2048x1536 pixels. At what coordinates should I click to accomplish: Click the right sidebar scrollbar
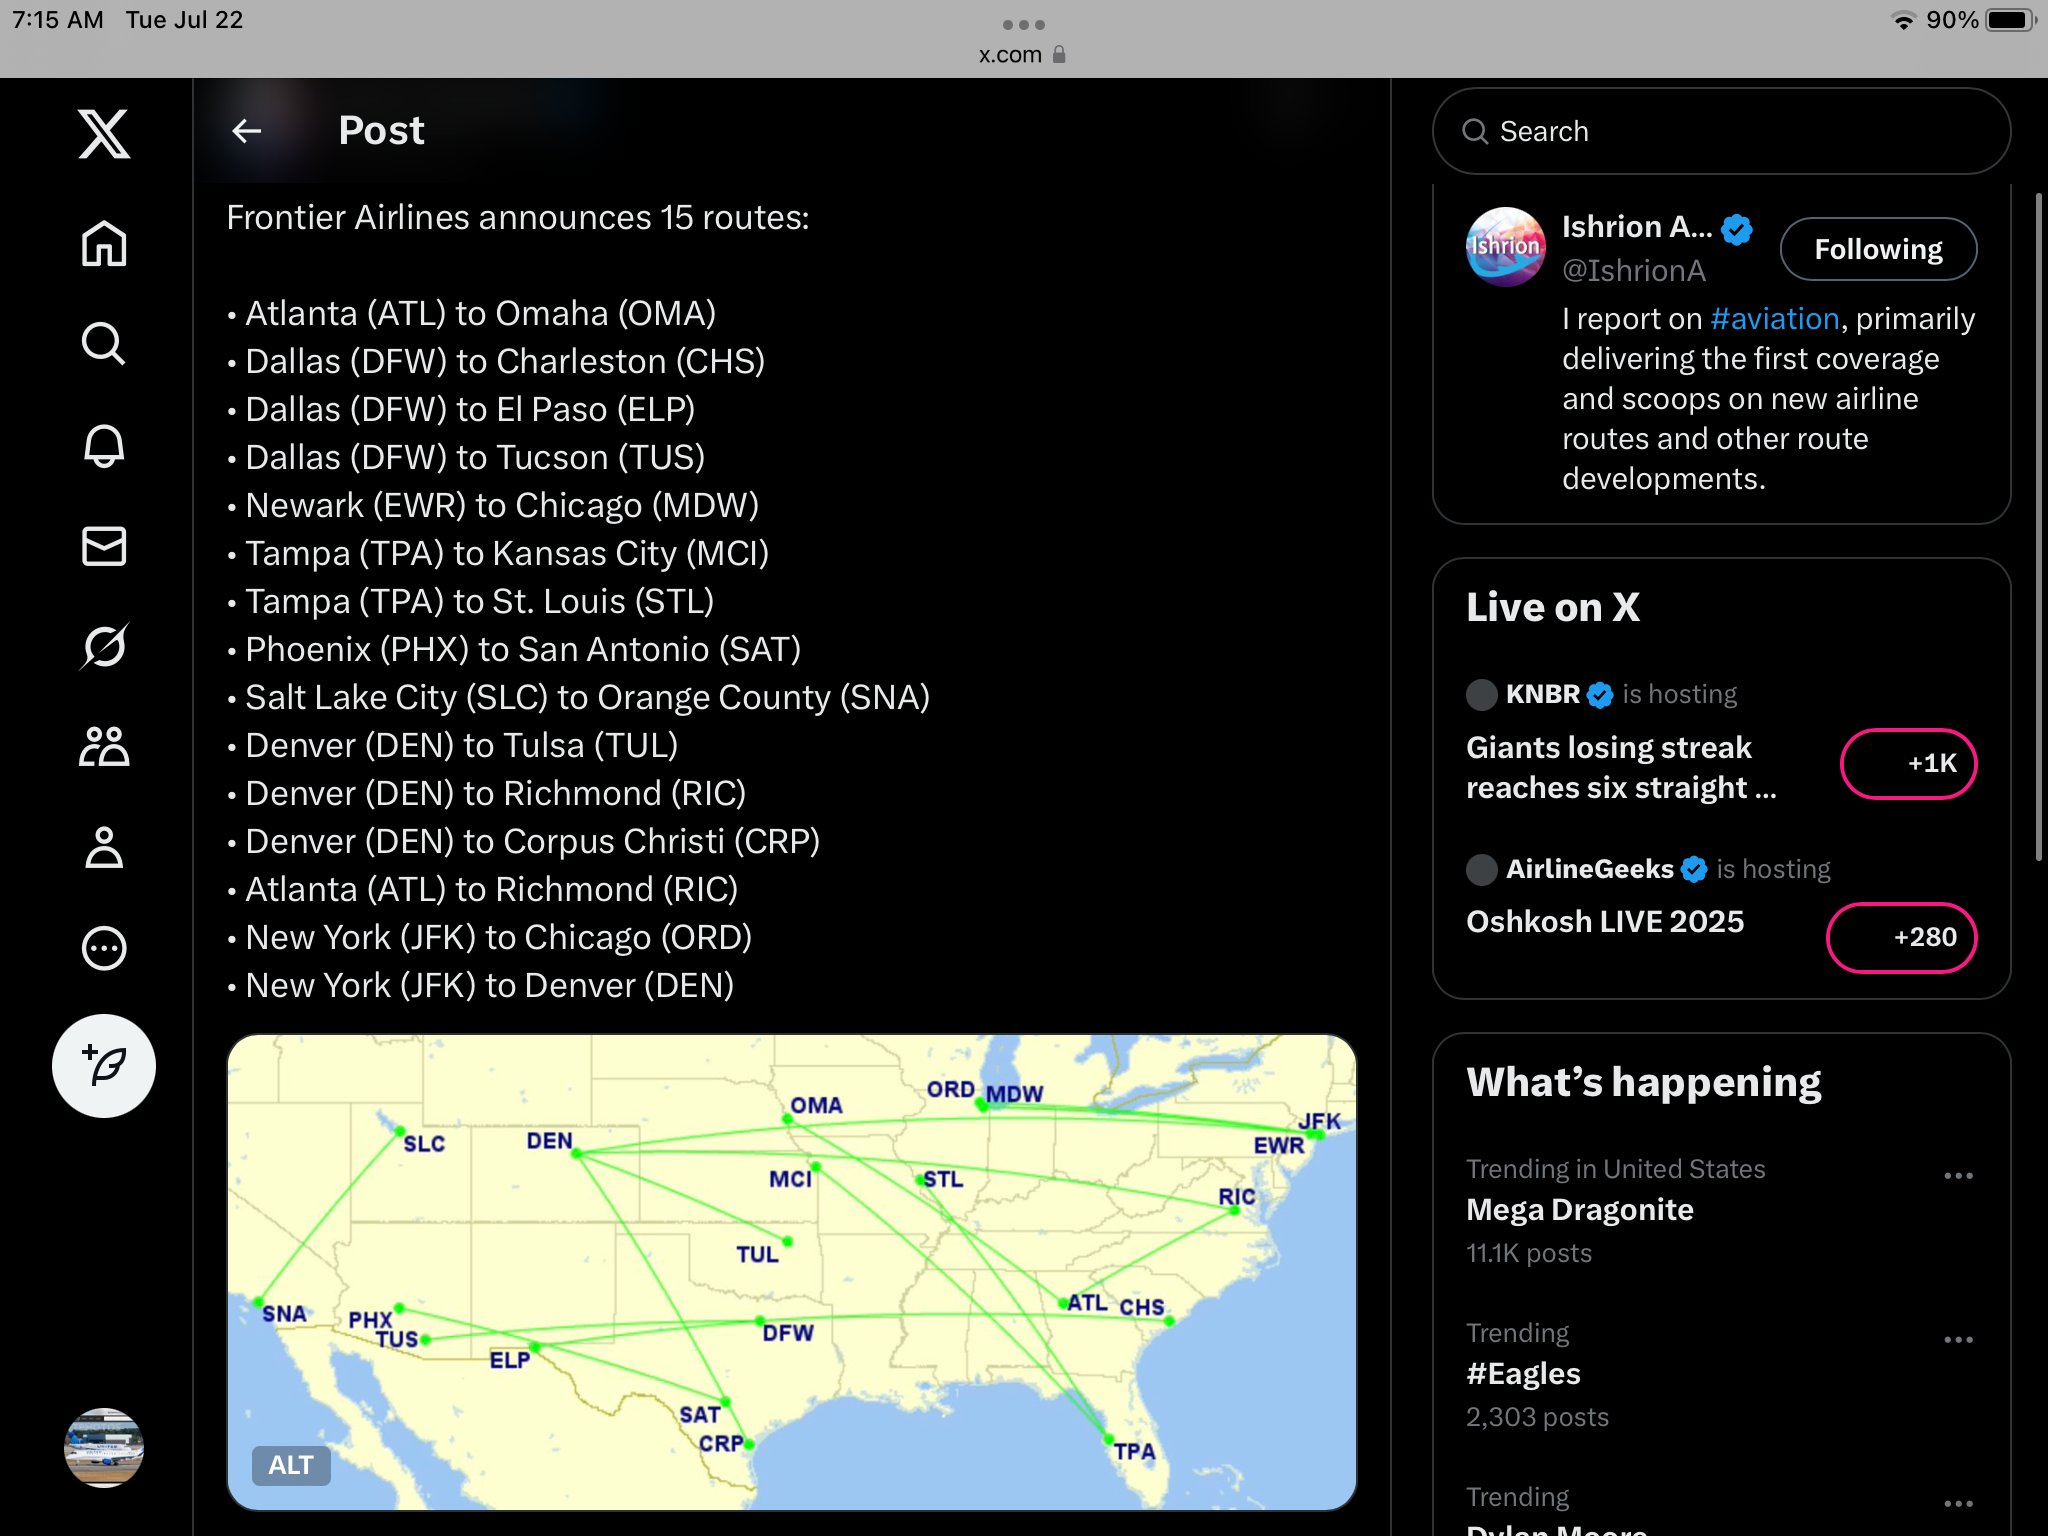tap(2039, 525)
